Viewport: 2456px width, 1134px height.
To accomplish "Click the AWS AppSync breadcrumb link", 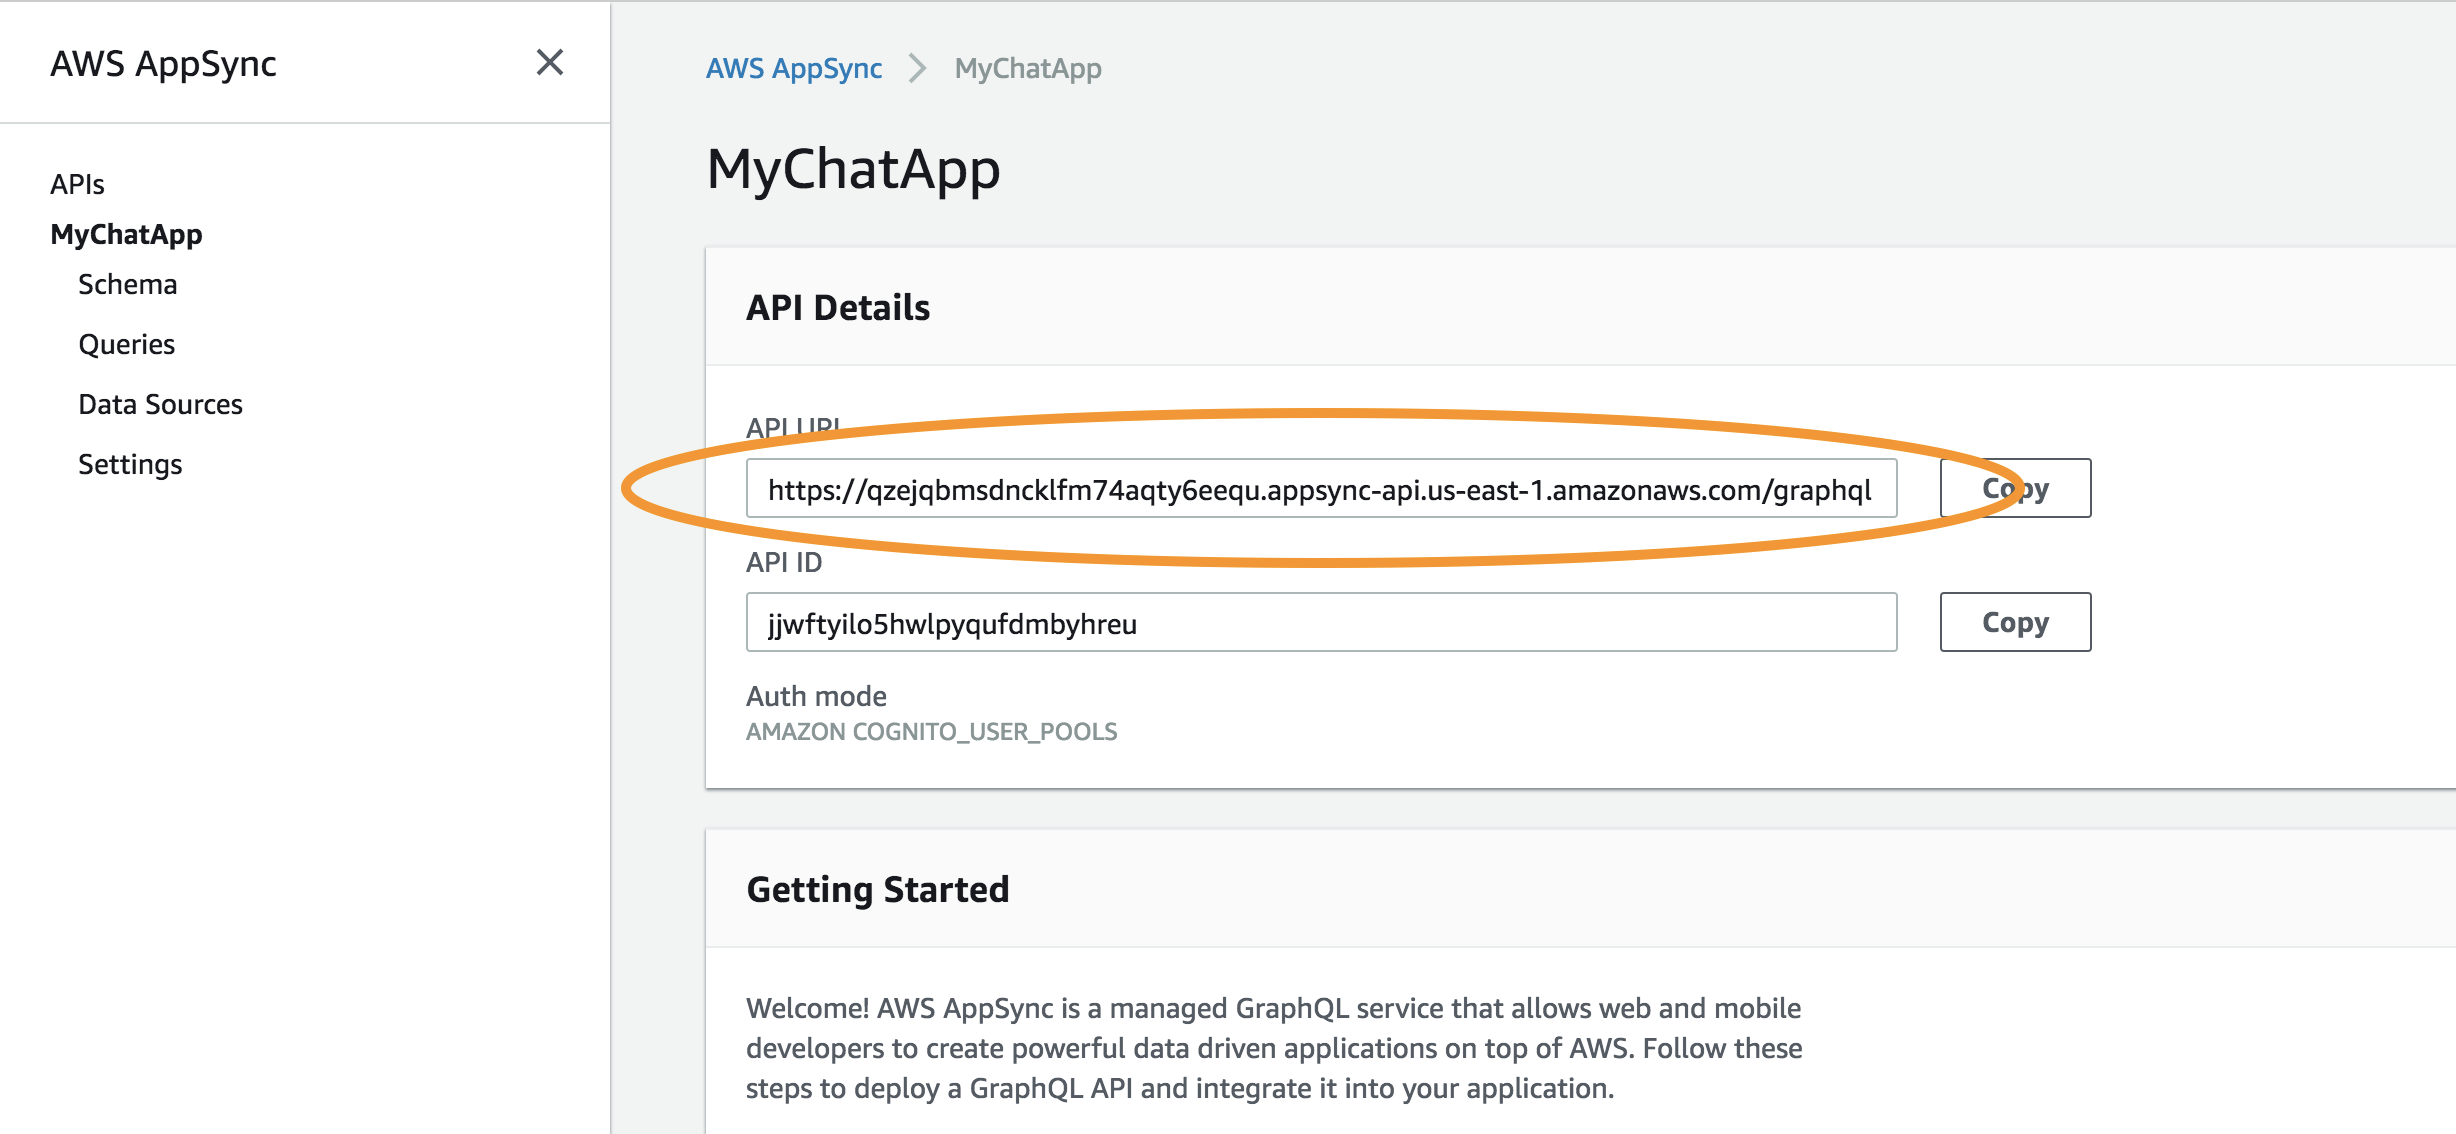I will coord(794,68).
